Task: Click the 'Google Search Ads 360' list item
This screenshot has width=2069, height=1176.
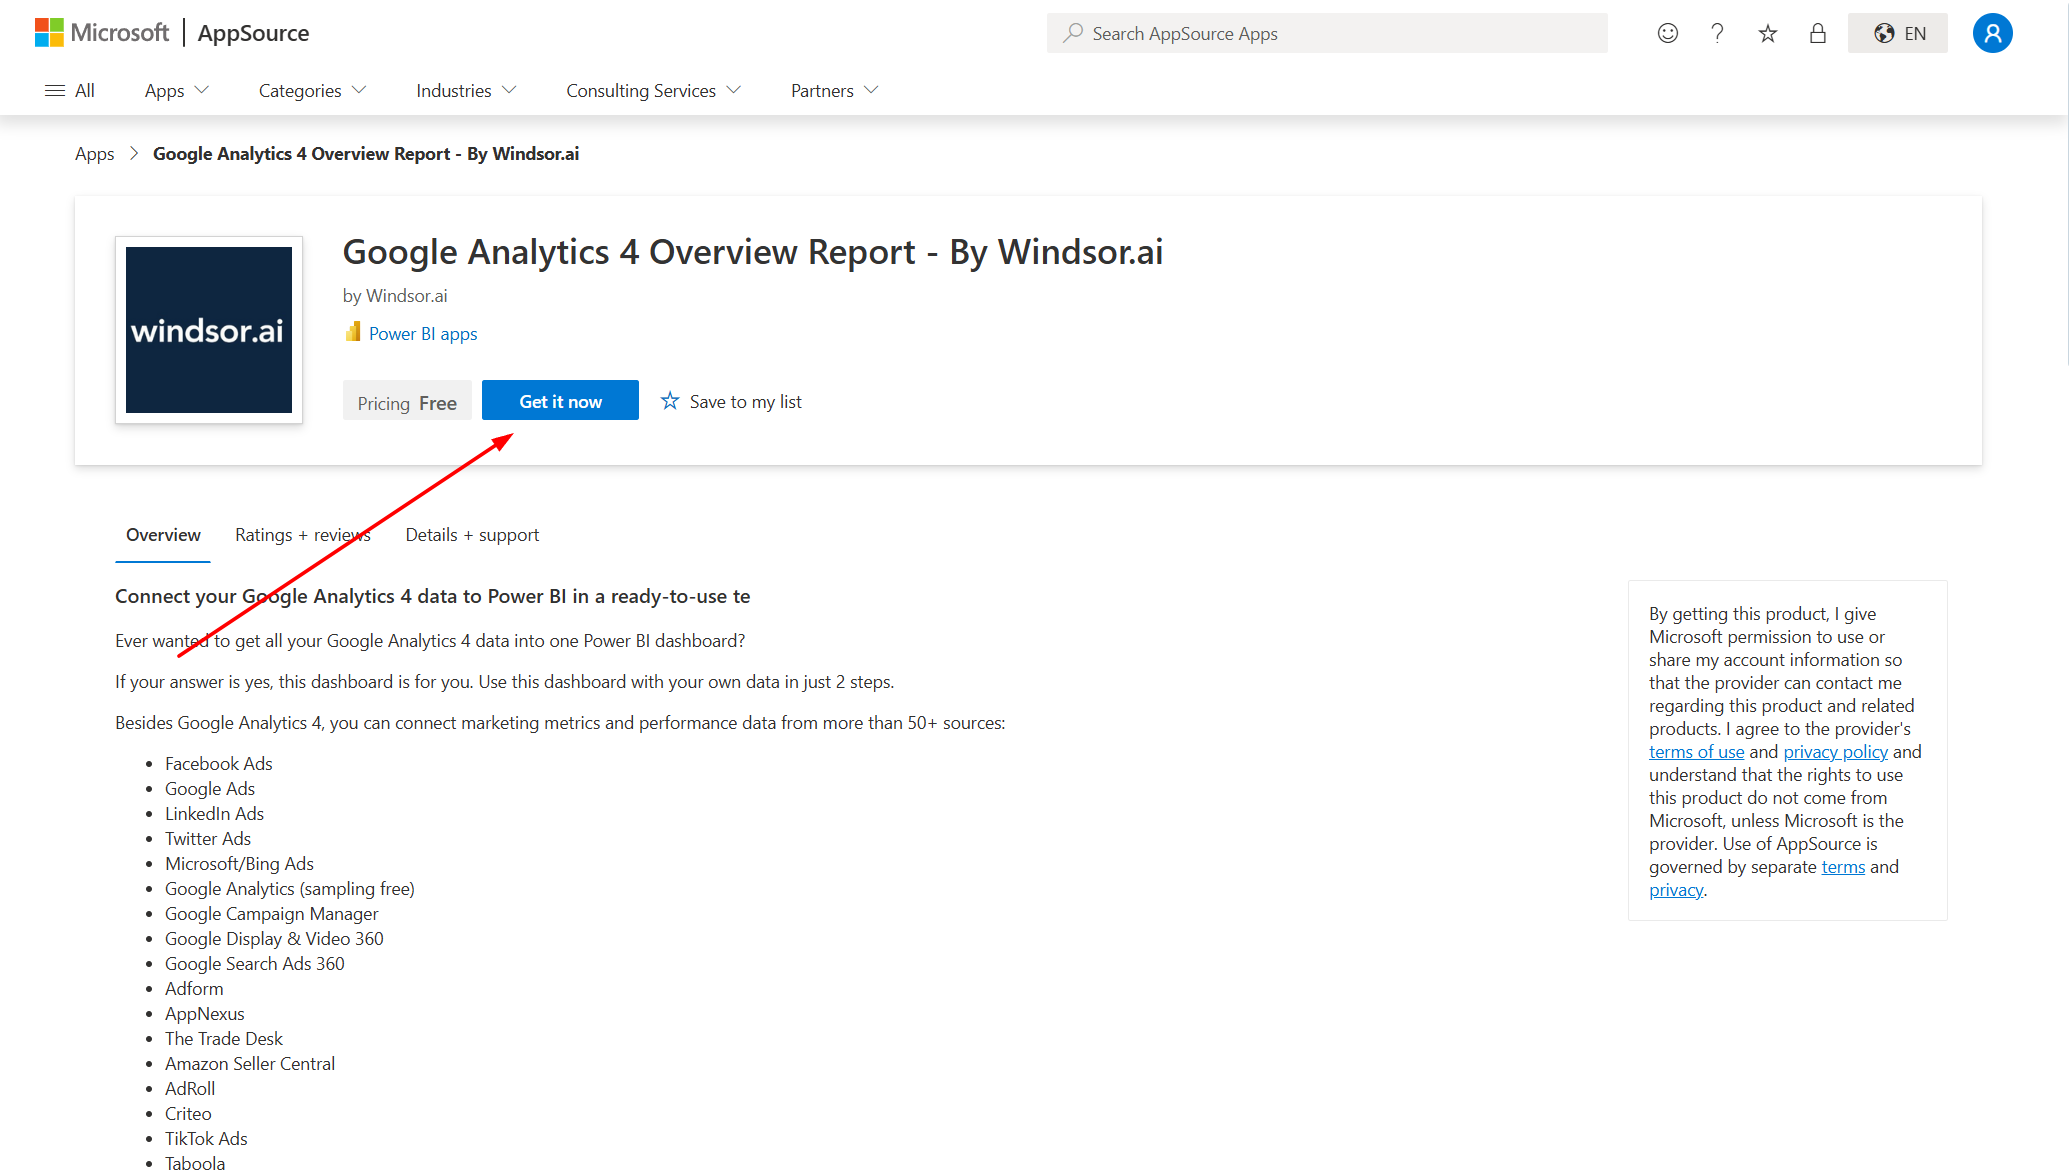Action: click(x=255, y=964)
